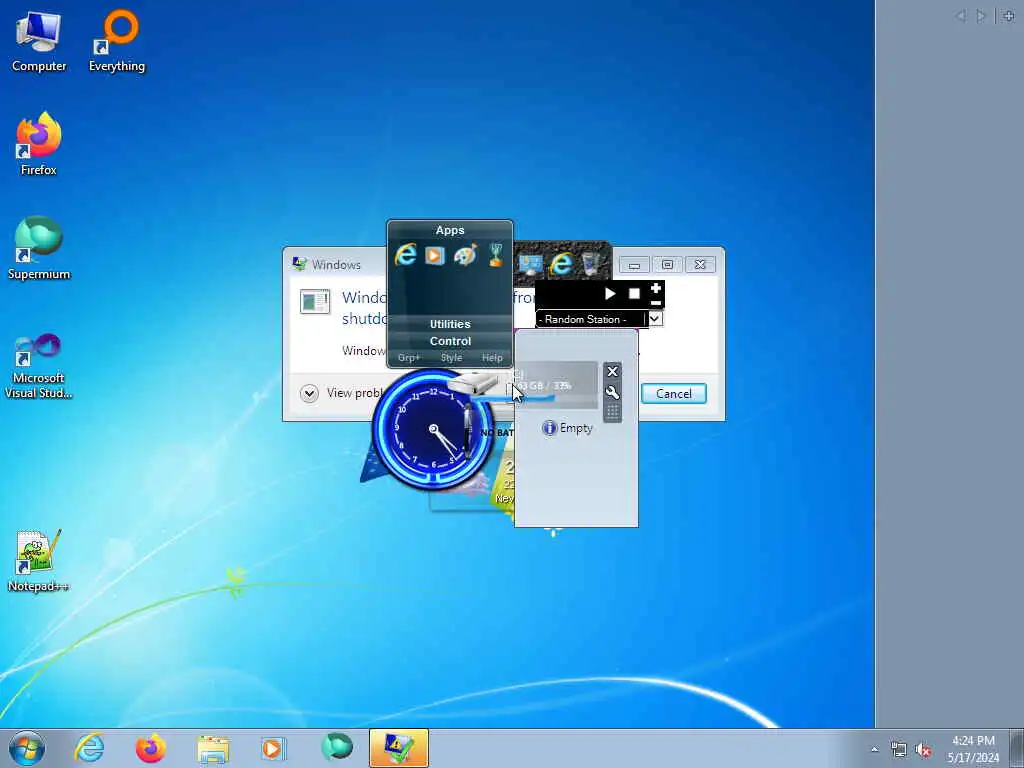
Task: Click the Windows dialog title icon
Action: [300, 264]
